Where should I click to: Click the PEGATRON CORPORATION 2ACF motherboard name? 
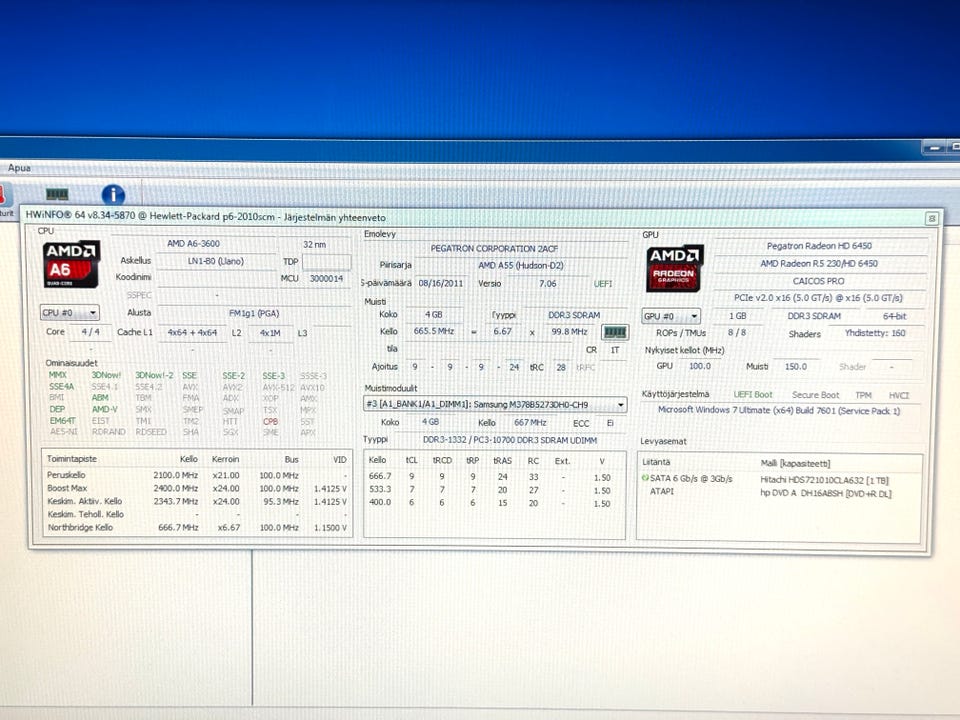[x=494, y=249]
